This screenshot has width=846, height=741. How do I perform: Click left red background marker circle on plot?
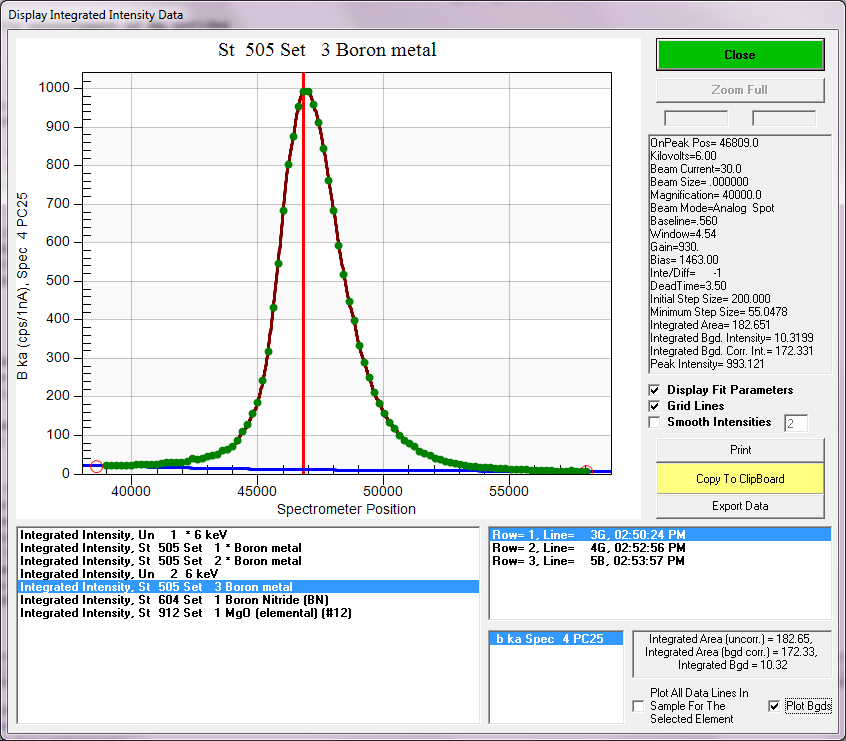[96, 466]
